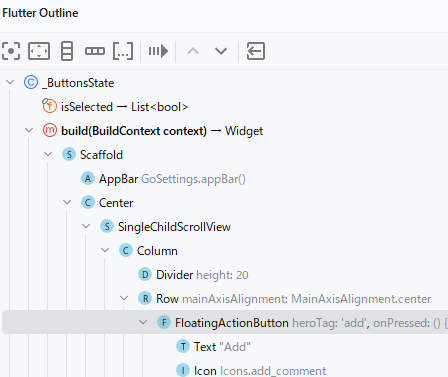
Task: Wrap with Row using toolbar icon
Action: pyautogui.click(x=95, y=51)
